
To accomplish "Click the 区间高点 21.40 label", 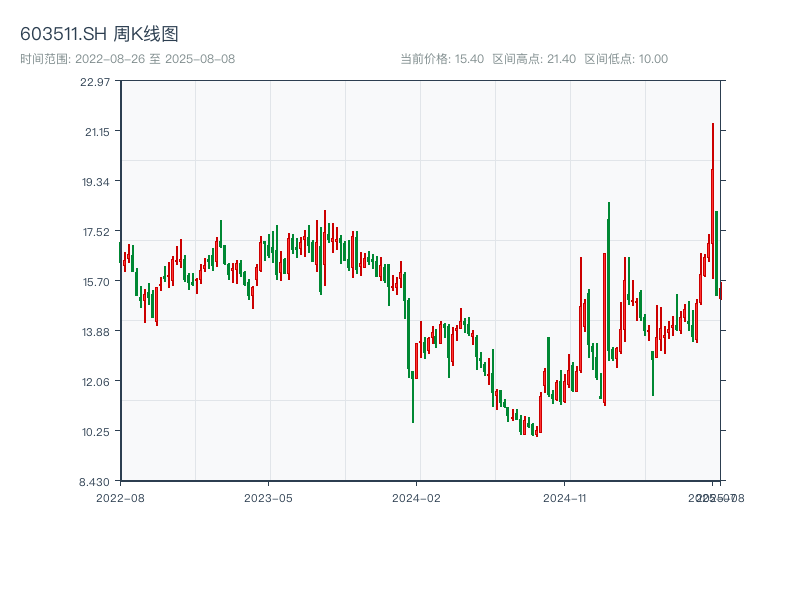I will point(534,59).
